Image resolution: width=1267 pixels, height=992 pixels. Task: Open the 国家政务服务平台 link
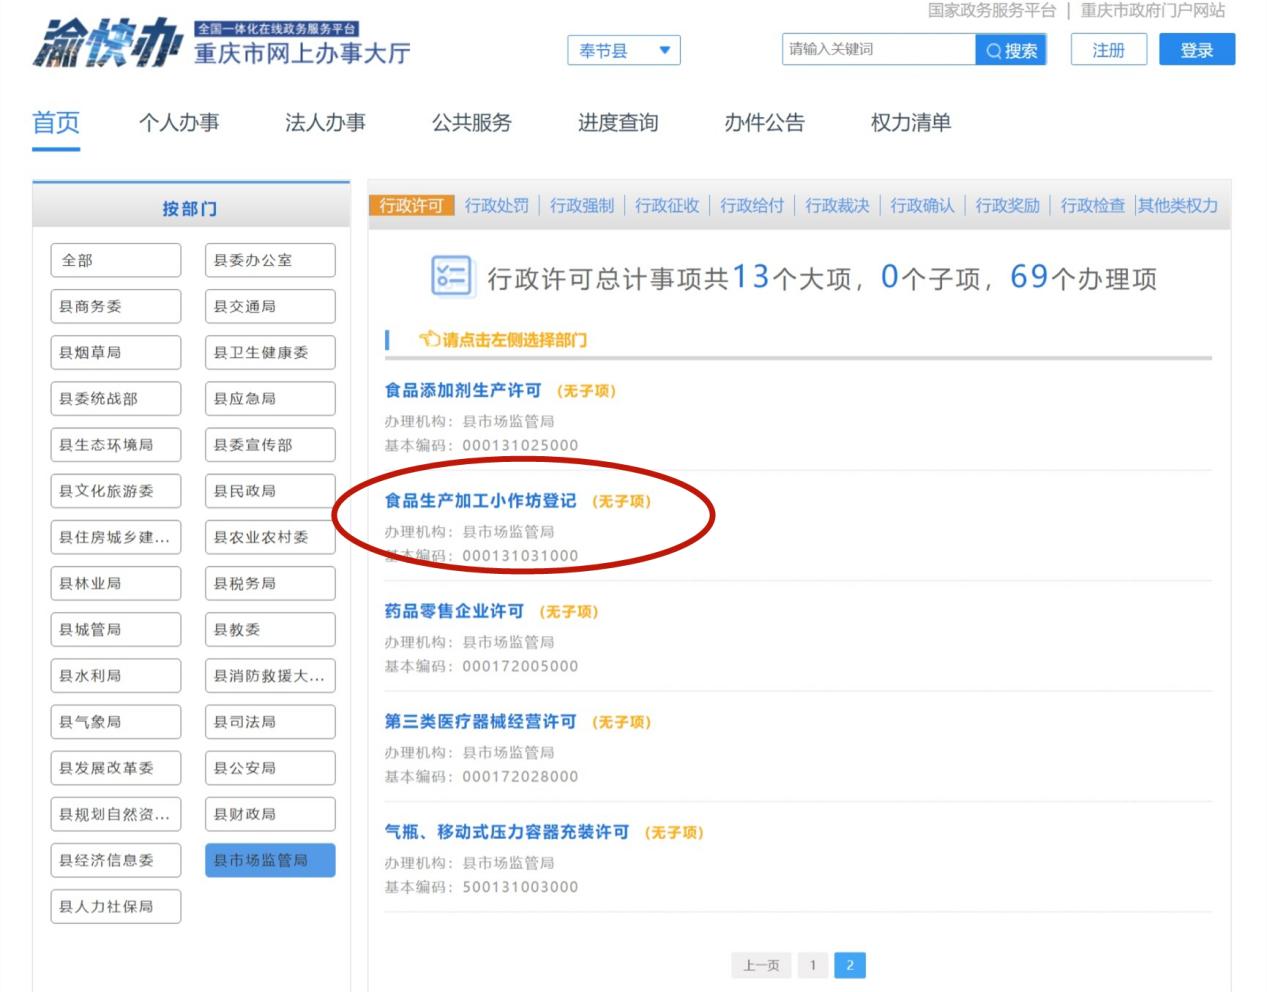(991, 10)
